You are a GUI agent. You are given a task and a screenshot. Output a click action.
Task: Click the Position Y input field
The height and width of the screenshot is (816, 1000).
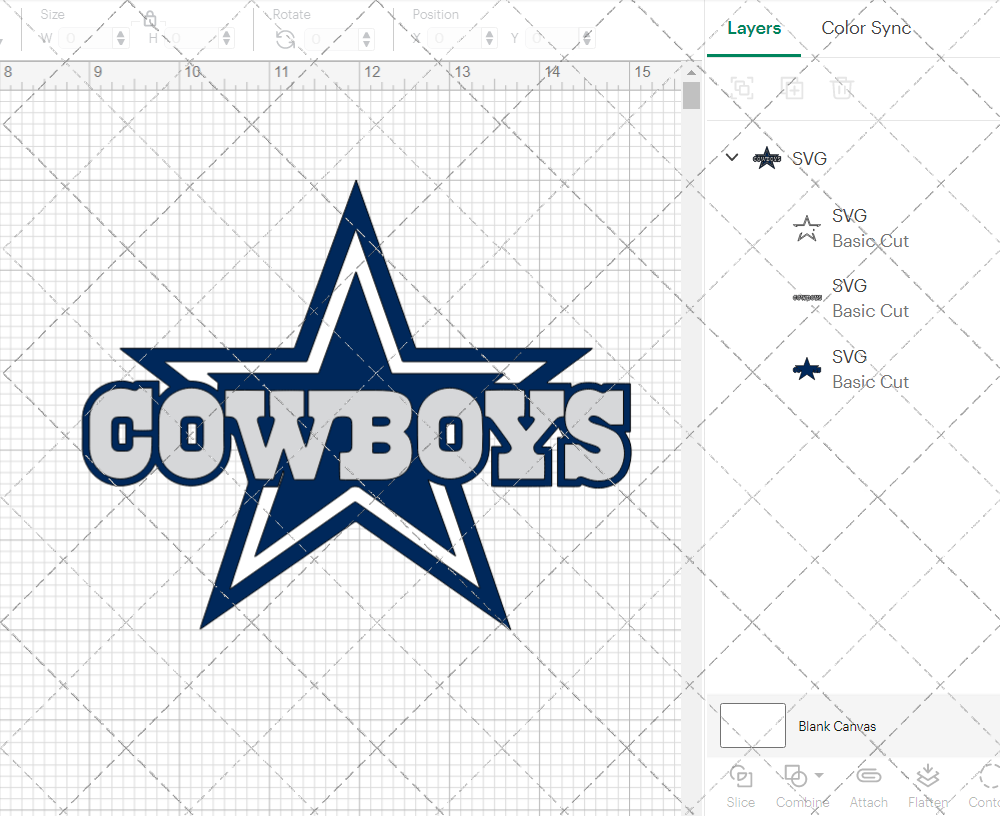coord(553,39)
